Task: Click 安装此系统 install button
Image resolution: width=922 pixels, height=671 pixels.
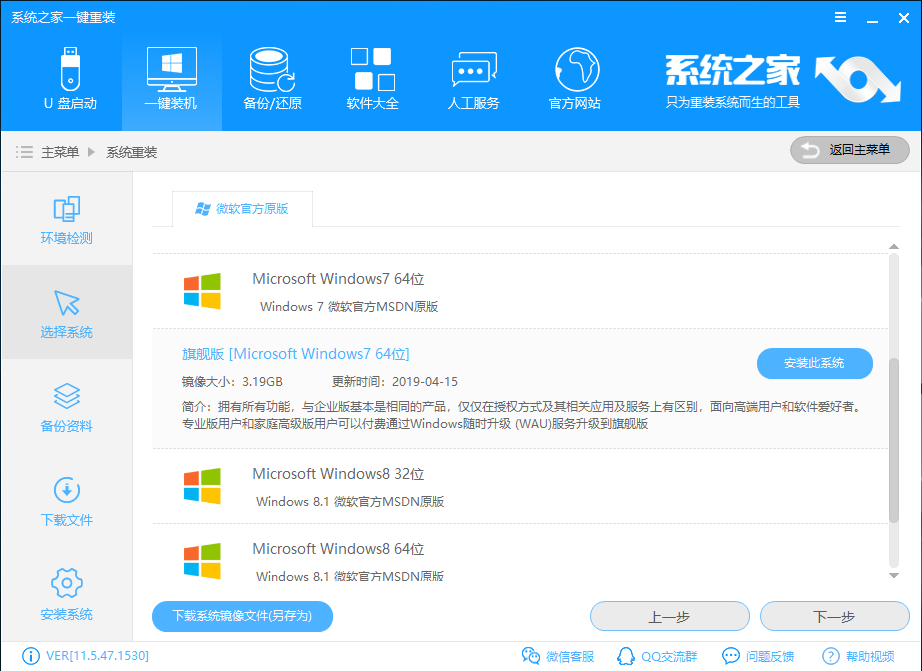Action: coord(814,363)
